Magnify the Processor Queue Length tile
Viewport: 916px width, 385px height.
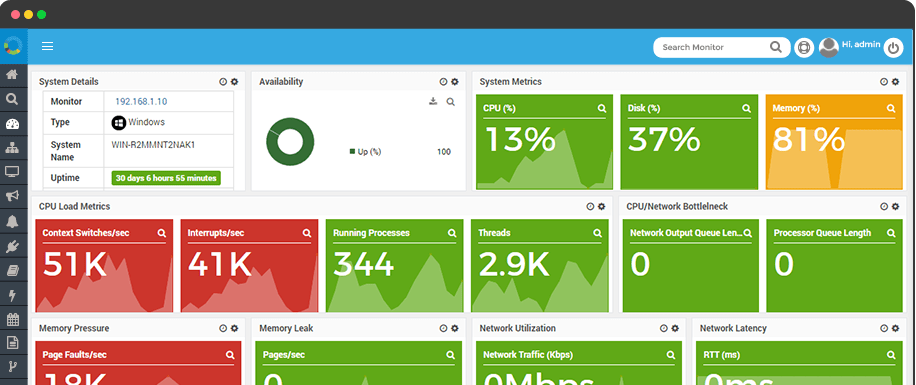pos(891,233)
